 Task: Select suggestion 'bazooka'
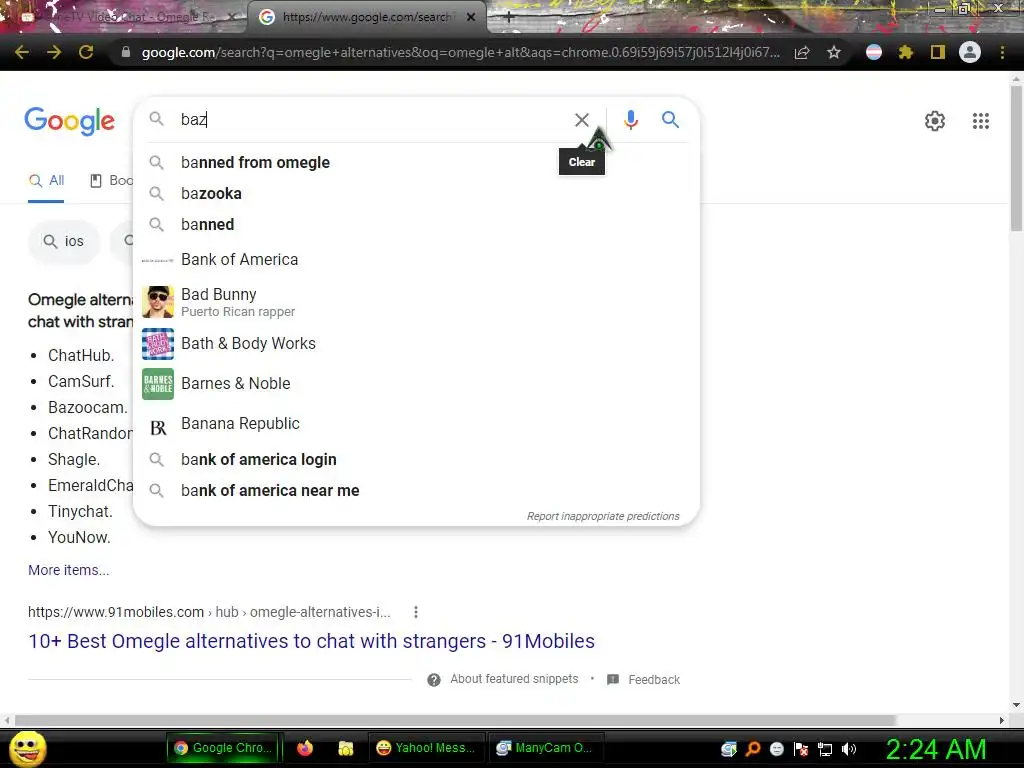coord(416,193)
